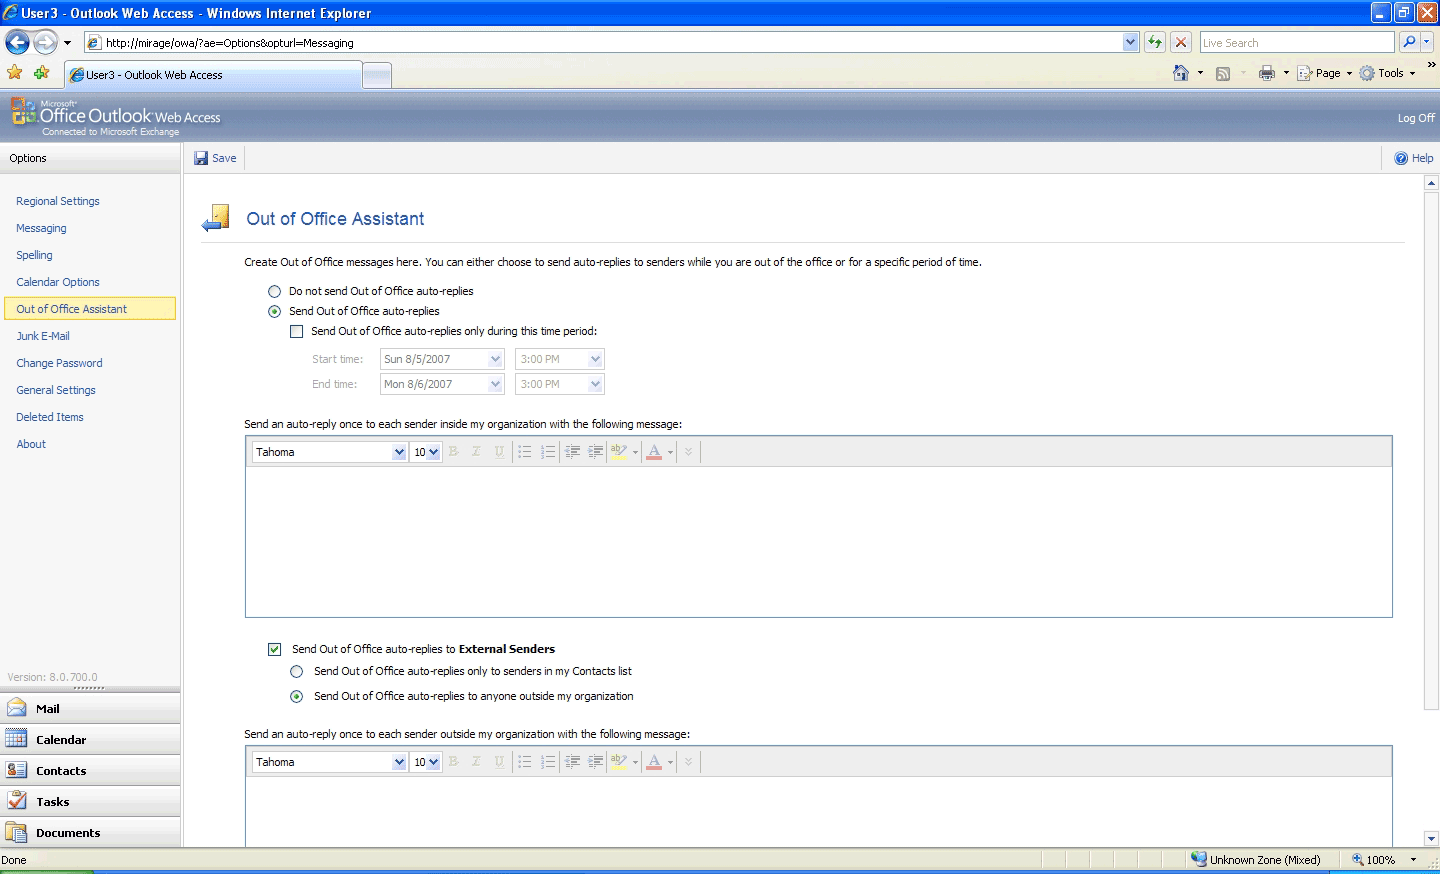1440x874 pixels.
Task: Open the Change Password settings page
Action: 59,362
